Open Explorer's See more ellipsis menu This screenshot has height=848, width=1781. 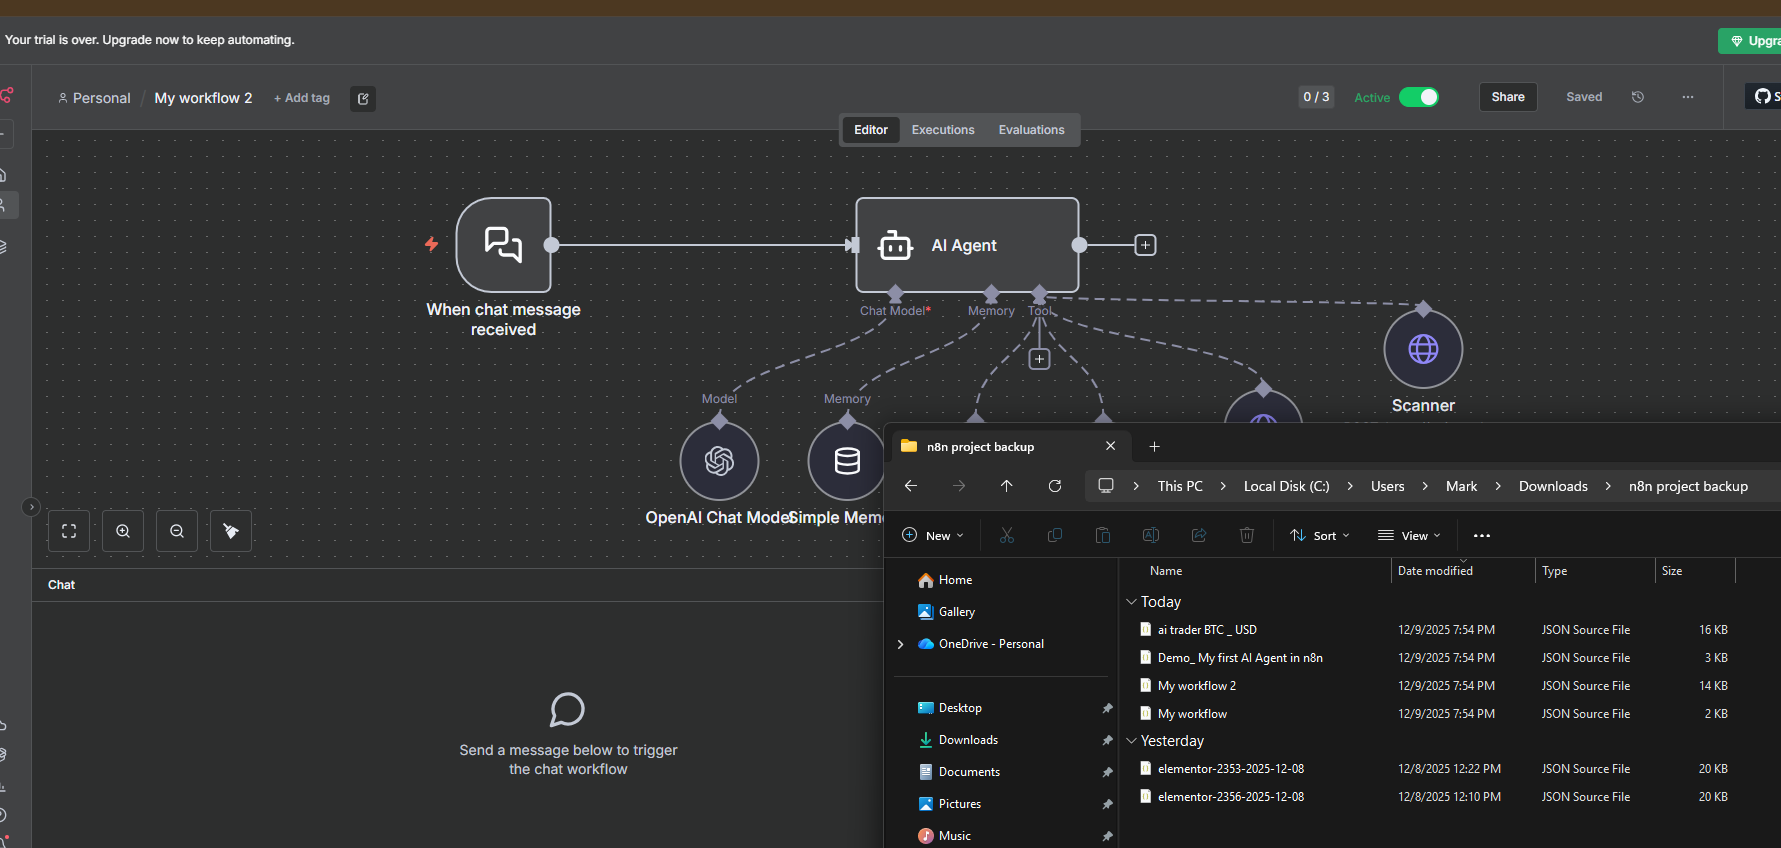click(1482, 536)
